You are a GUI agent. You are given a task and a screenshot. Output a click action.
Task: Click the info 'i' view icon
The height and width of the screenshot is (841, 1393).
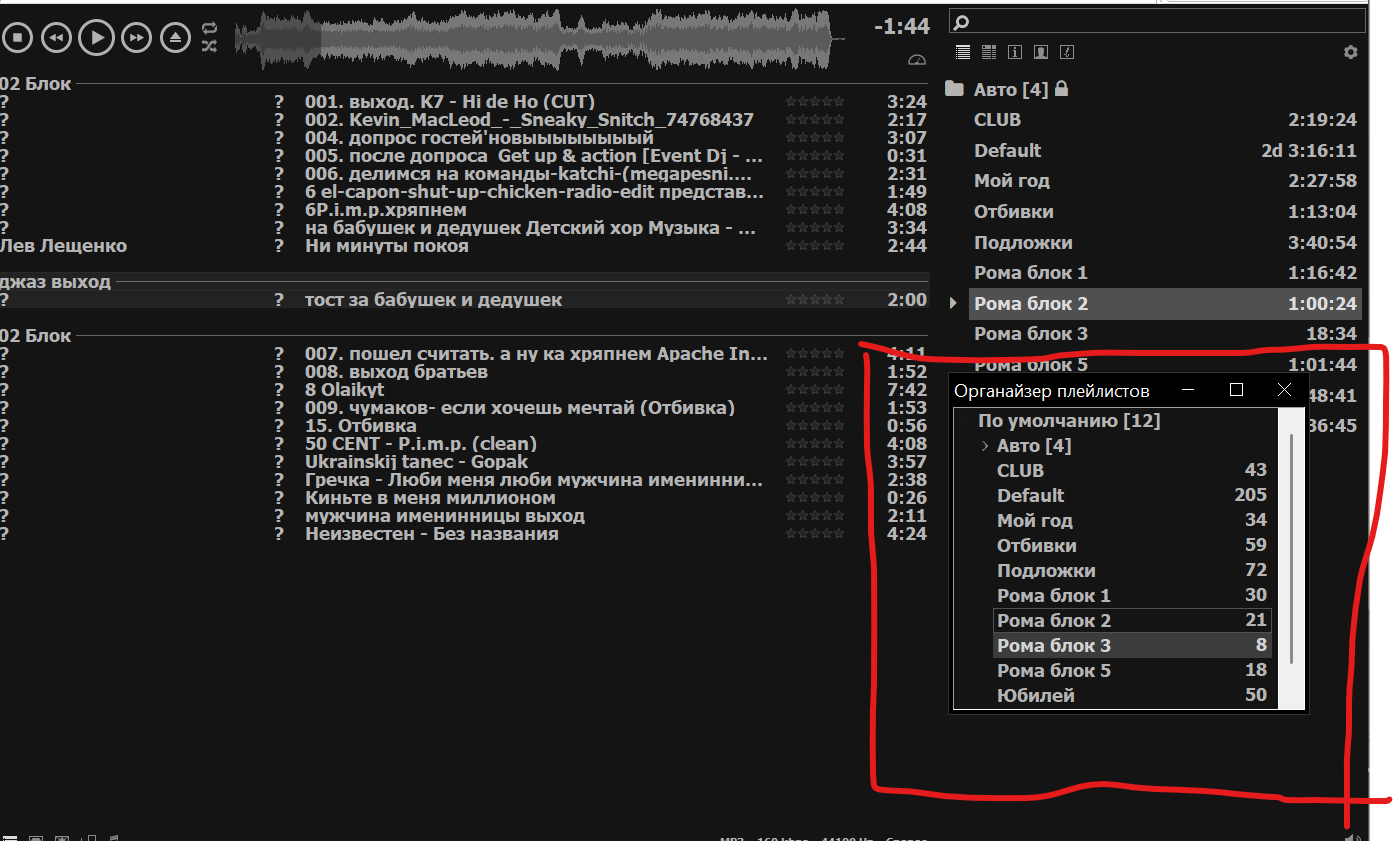(x=1015, y=52)
